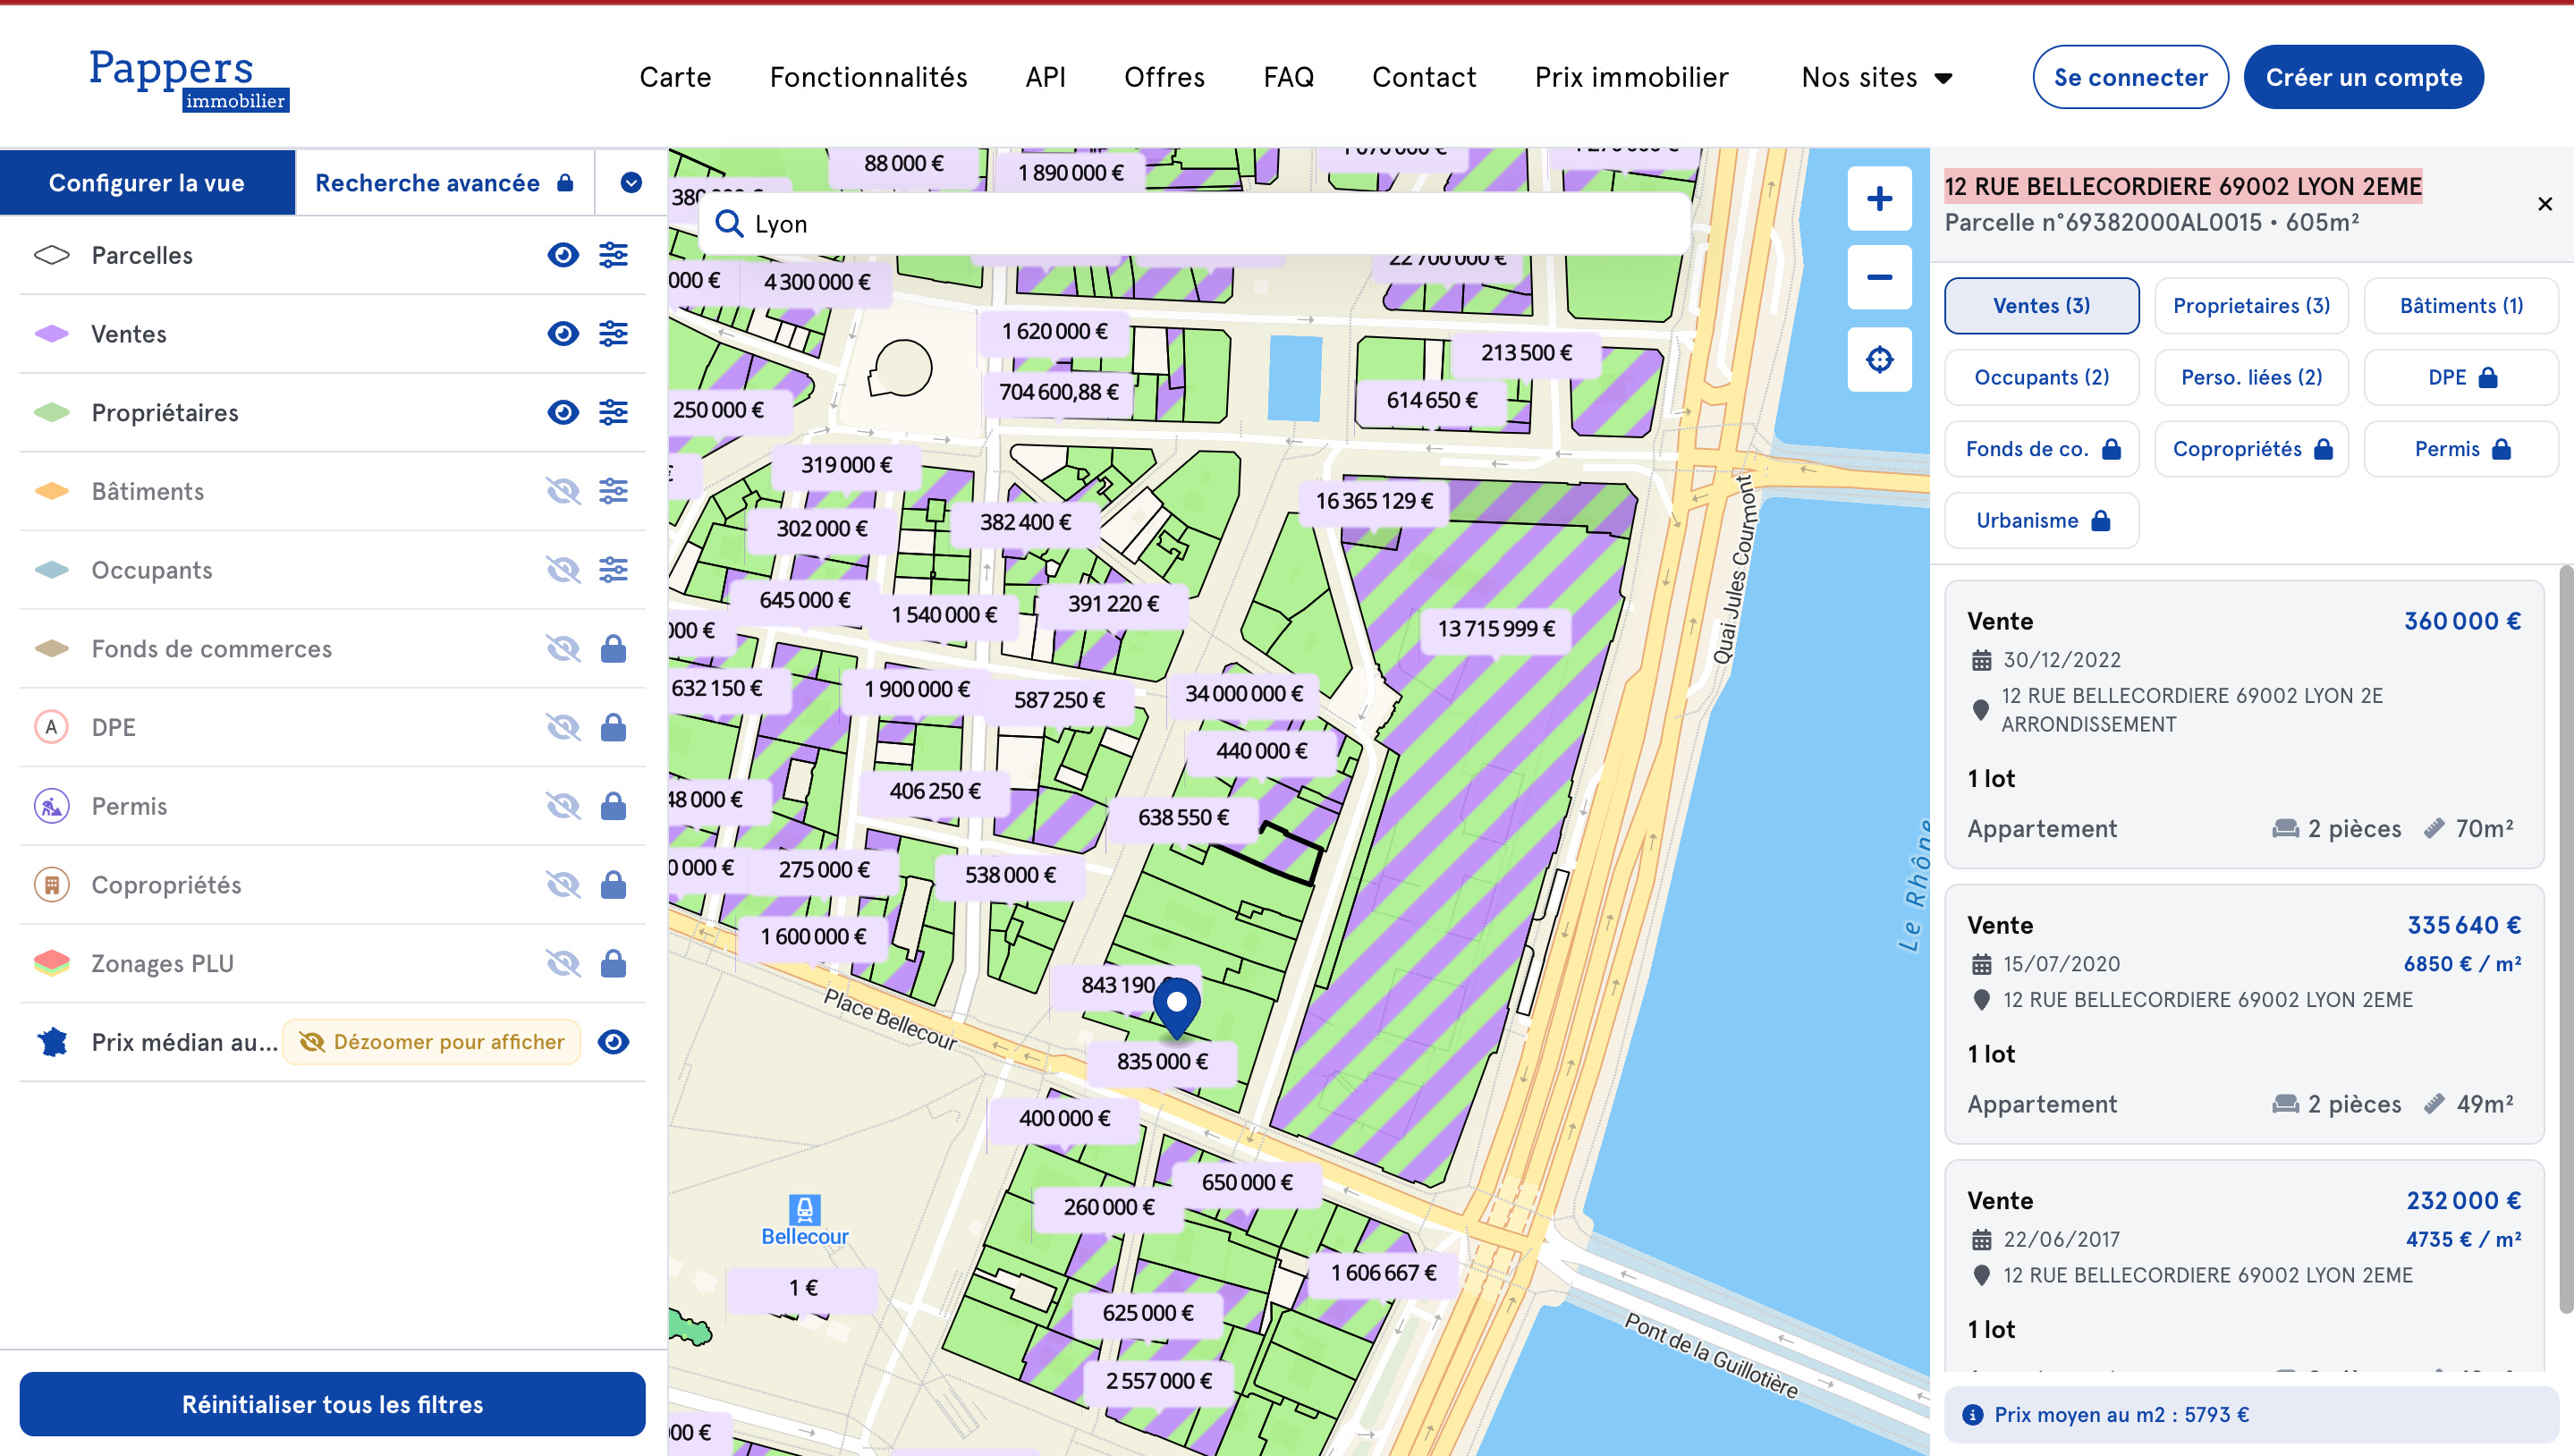The width and height of the screenshot is (2574, 1456).
Task: Click the Bellecour metro station icon
Action: click(804, 1209)
